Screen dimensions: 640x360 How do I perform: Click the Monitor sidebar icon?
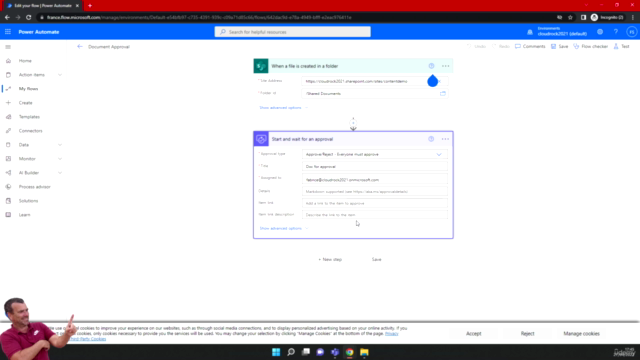(x=8, y=159)
